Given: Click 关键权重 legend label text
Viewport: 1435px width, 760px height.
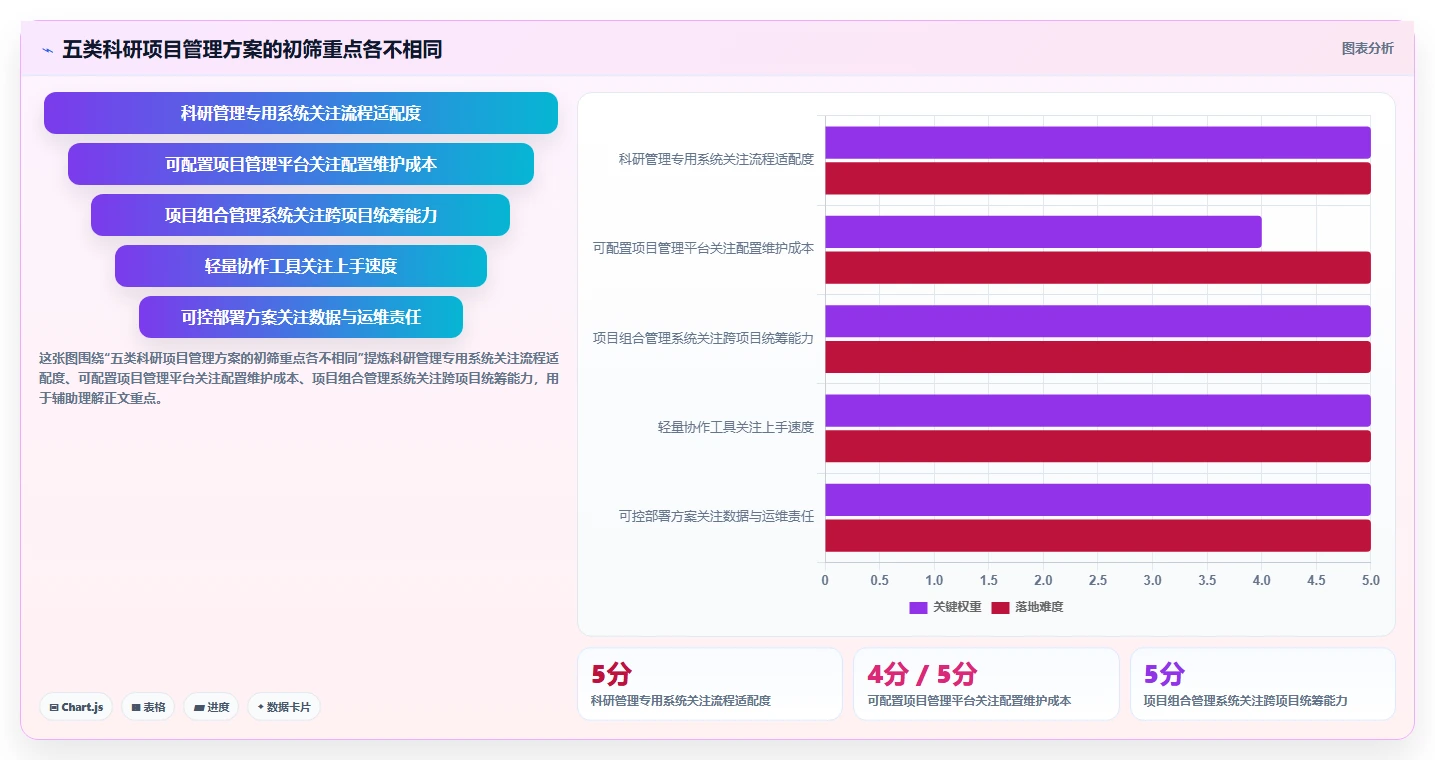Looking at the screenshot, I should [957, 607].
